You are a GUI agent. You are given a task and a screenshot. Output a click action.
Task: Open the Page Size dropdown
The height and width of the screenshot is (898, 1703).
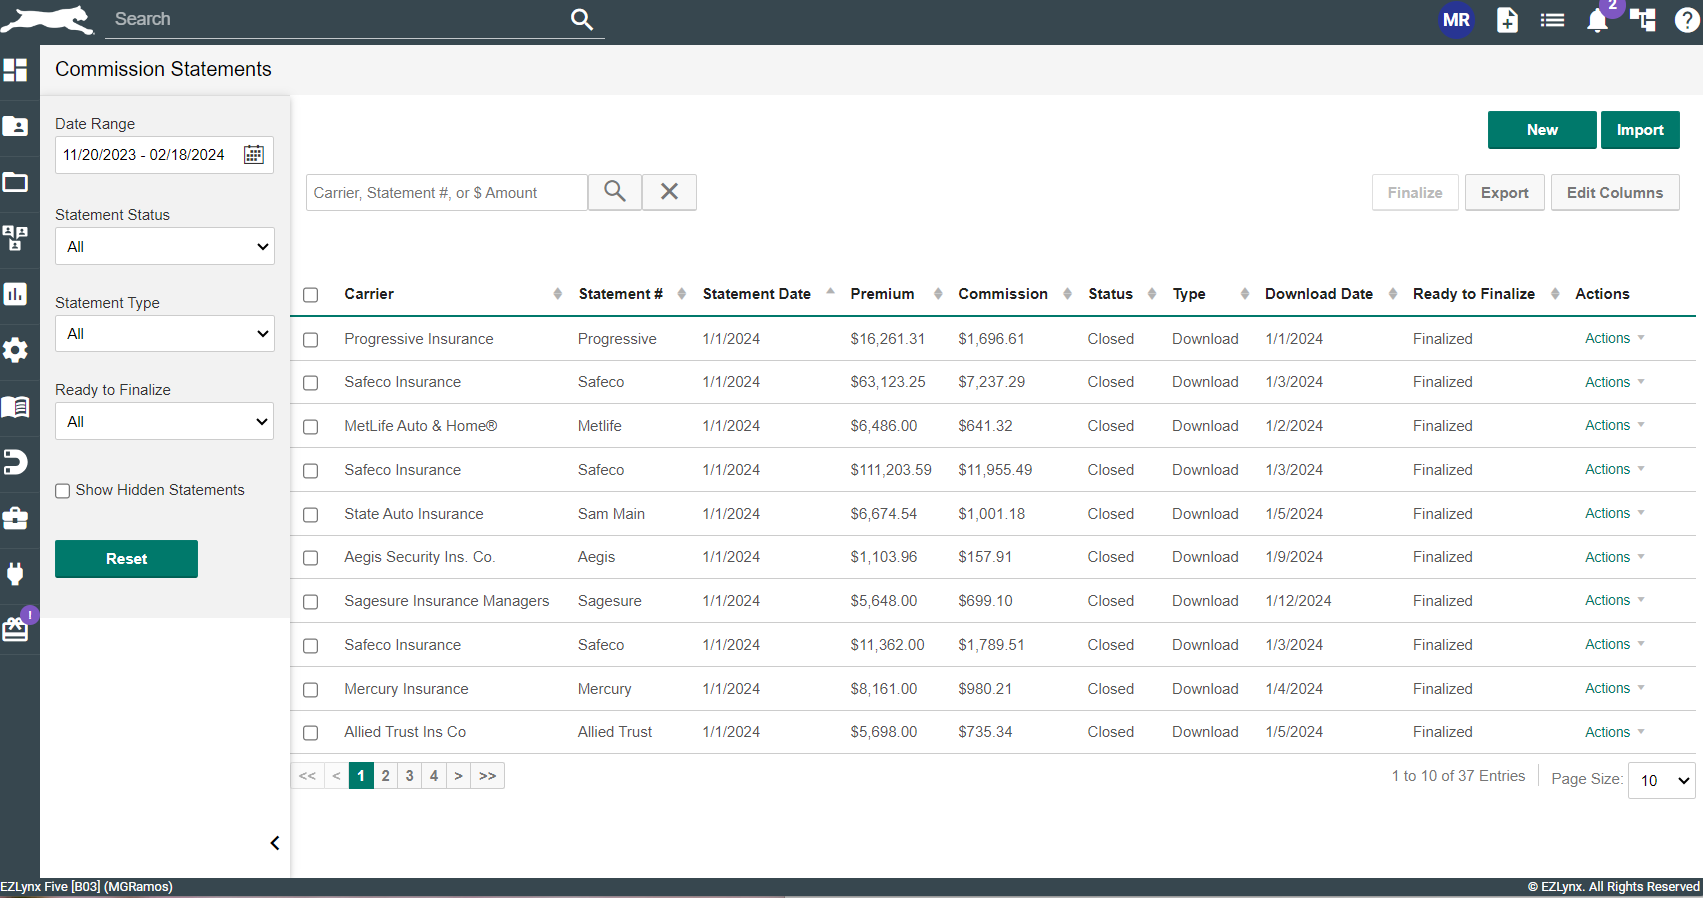(x=1661, y=780)
